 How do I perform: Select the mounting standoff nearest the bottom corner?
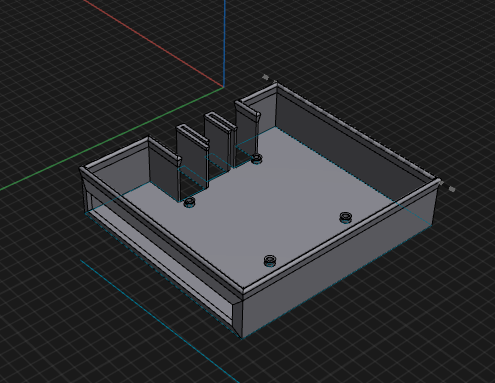pyautogui.click(x=270, y=260)
